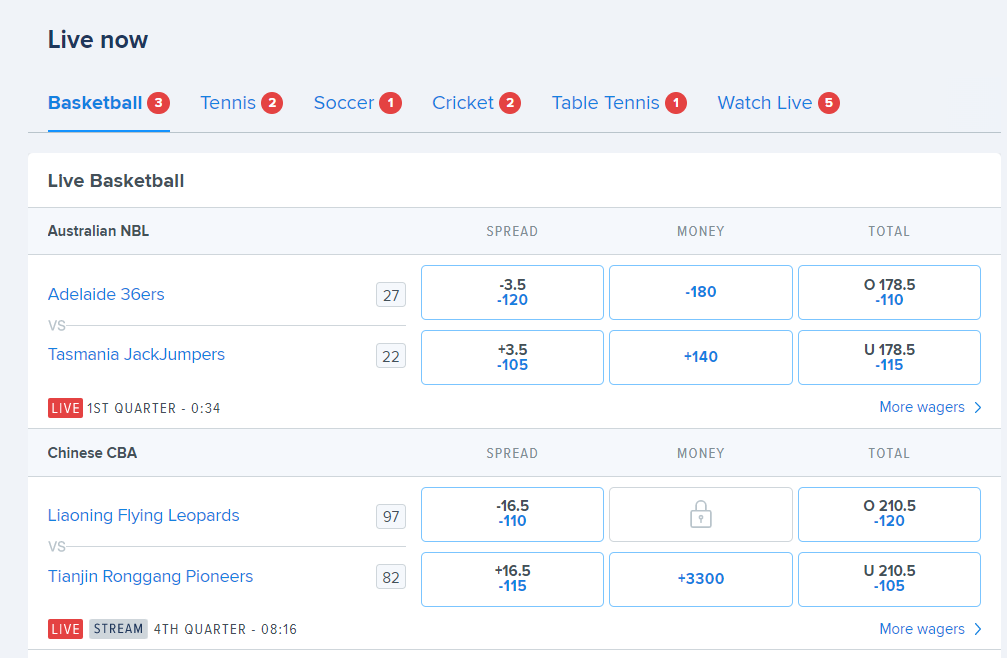This screenshot has width=1007, height=658.
Task: Click the '4TH QUARTER - 08:16' status
Action: click(225, 629)
